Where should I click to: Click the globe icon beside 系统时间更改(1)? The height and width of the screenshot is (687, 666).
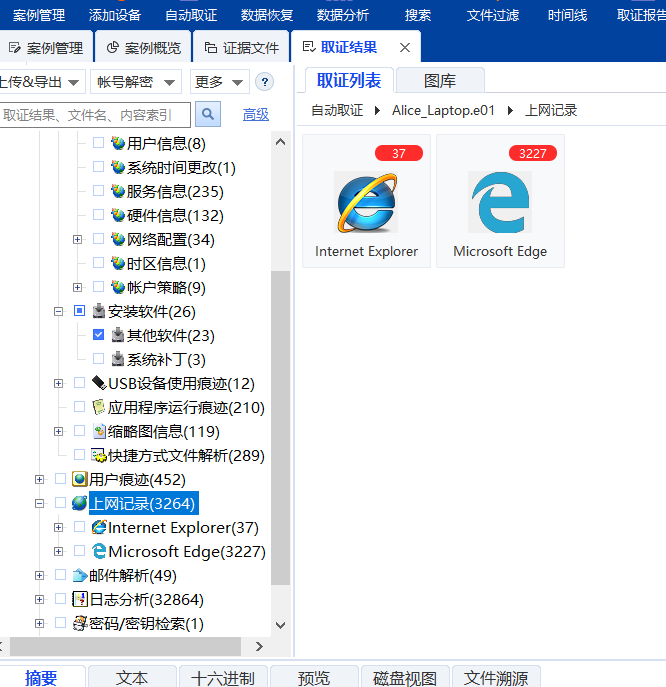(118, 167)
